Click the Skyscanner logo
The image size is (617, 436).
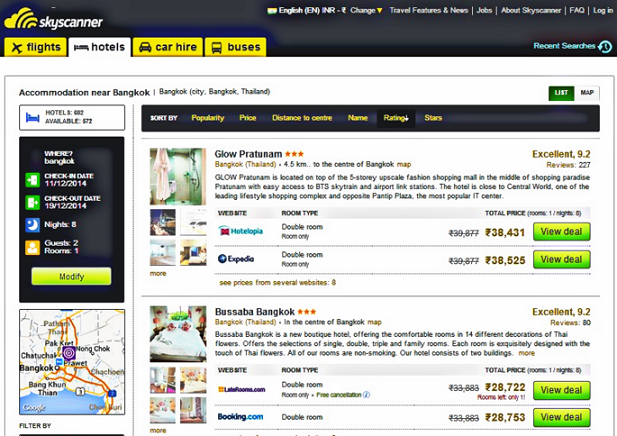(x=53, y=19)
